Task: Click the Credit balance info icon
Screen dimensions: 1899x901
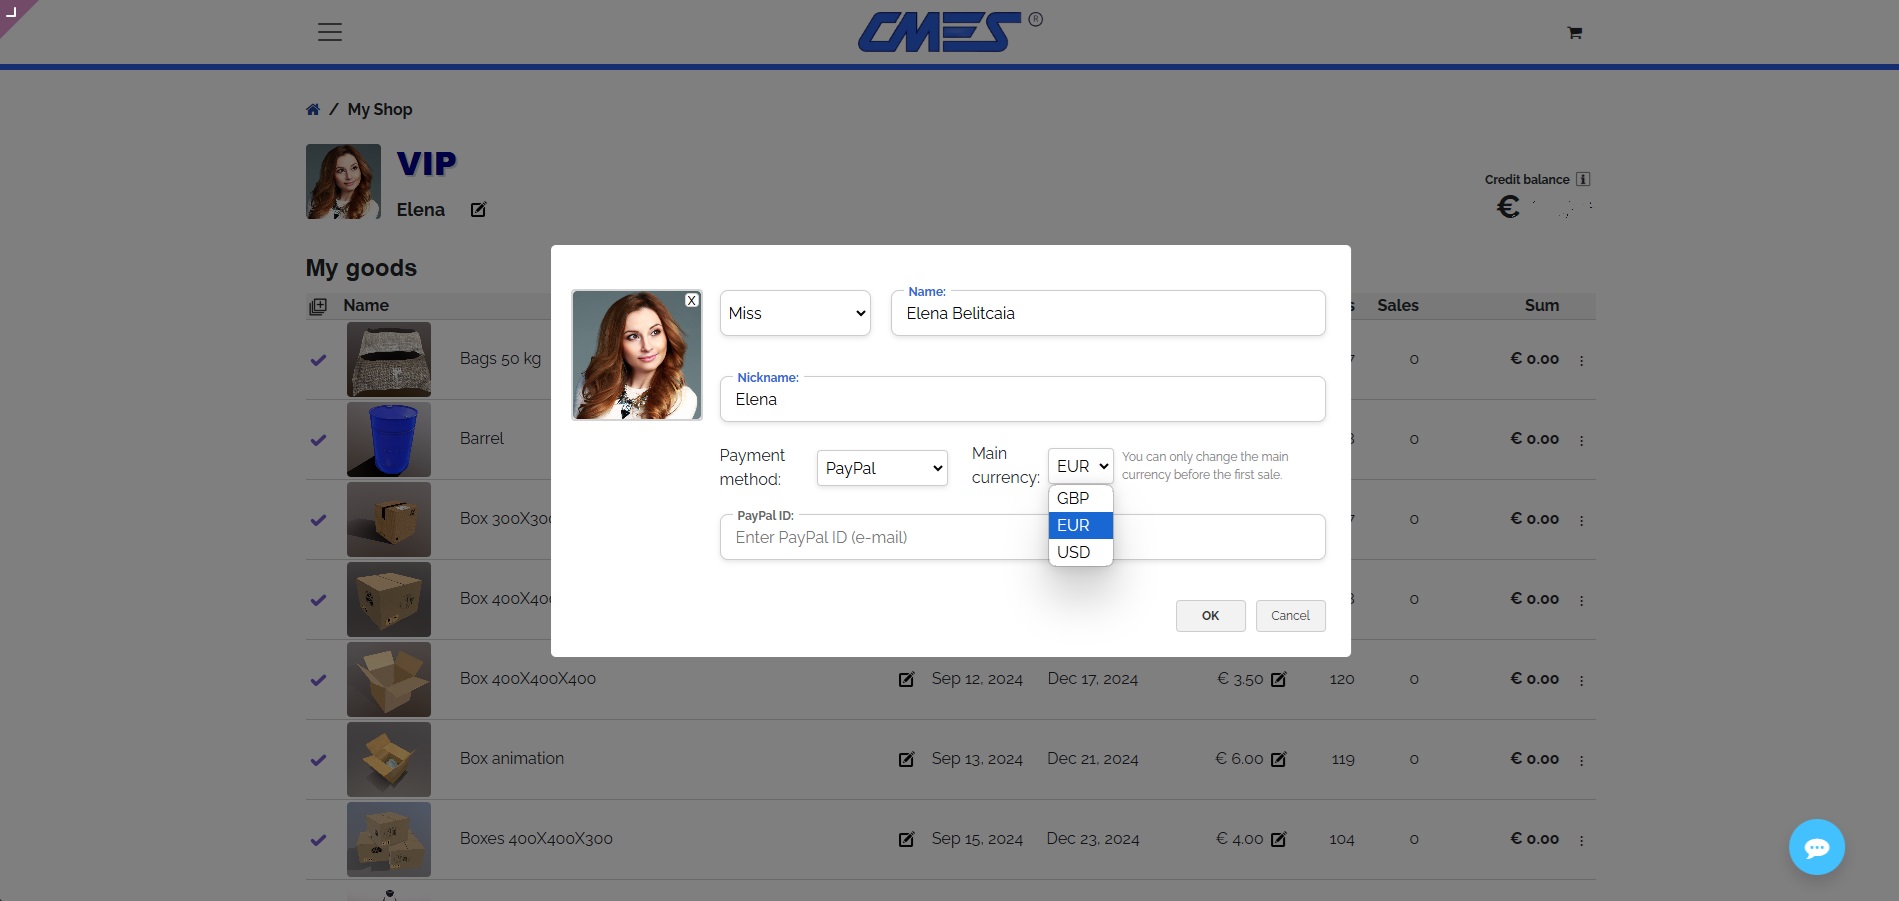Action: (1583, 179)
